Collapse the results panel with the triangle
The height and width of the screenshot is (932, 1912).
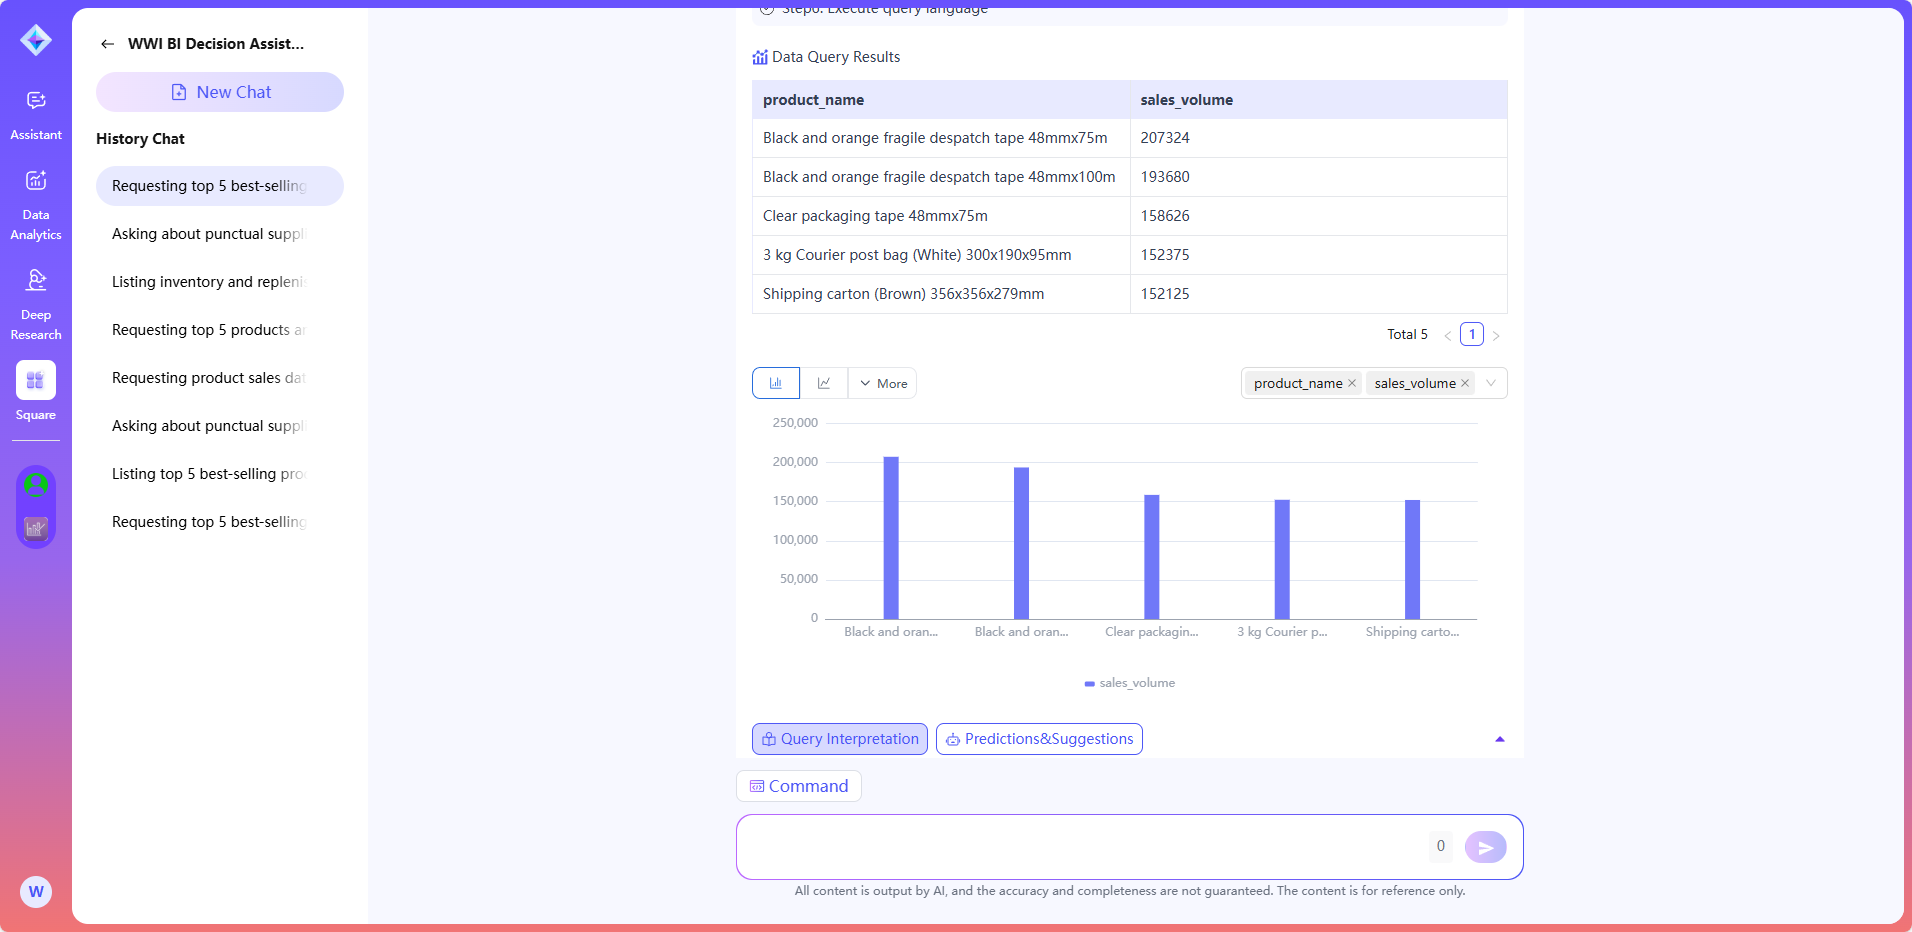pyautogui.click(x=1499, y=739)
